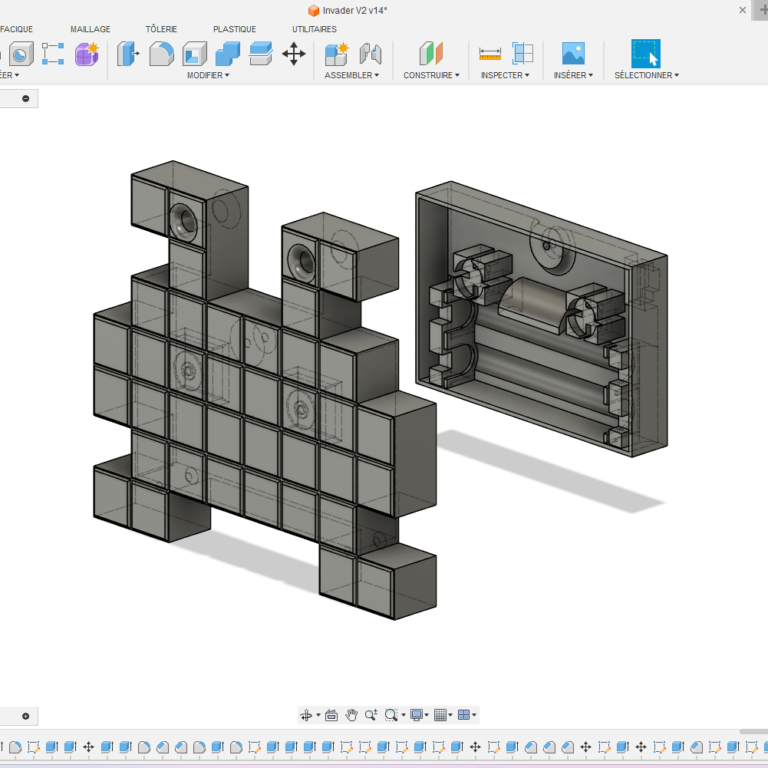Open the purple Create Form tool
The width and height of the screenshot is (768, 768).
[87, 54]
